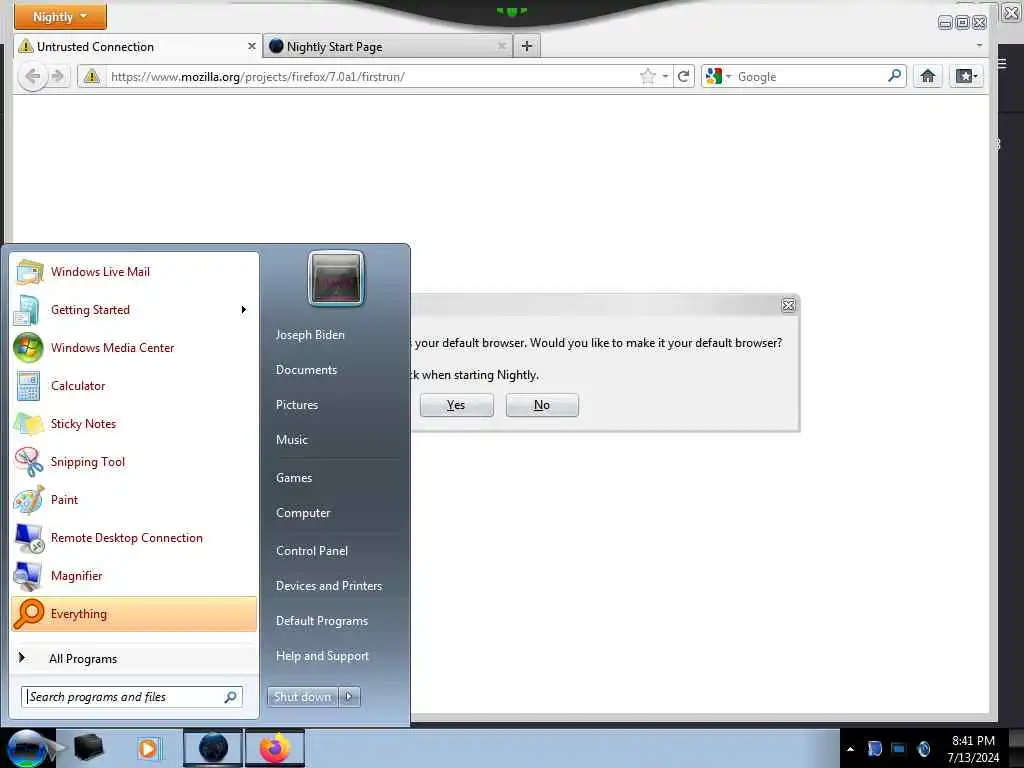
Task: Show hidden tray icons arrow
Action: pyautogui.click(x=850, y=749)
